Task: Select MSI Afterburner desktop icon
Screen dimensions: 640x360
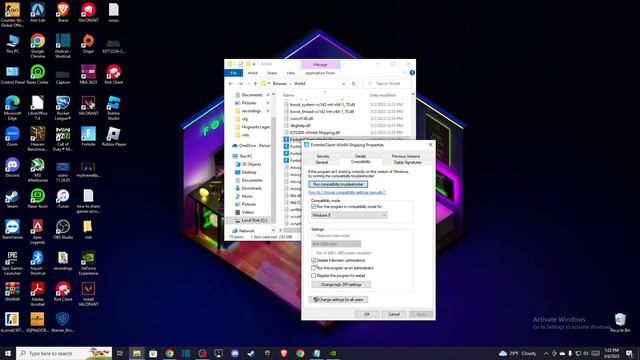Action: pyautogui.click(x=38, y=170)
